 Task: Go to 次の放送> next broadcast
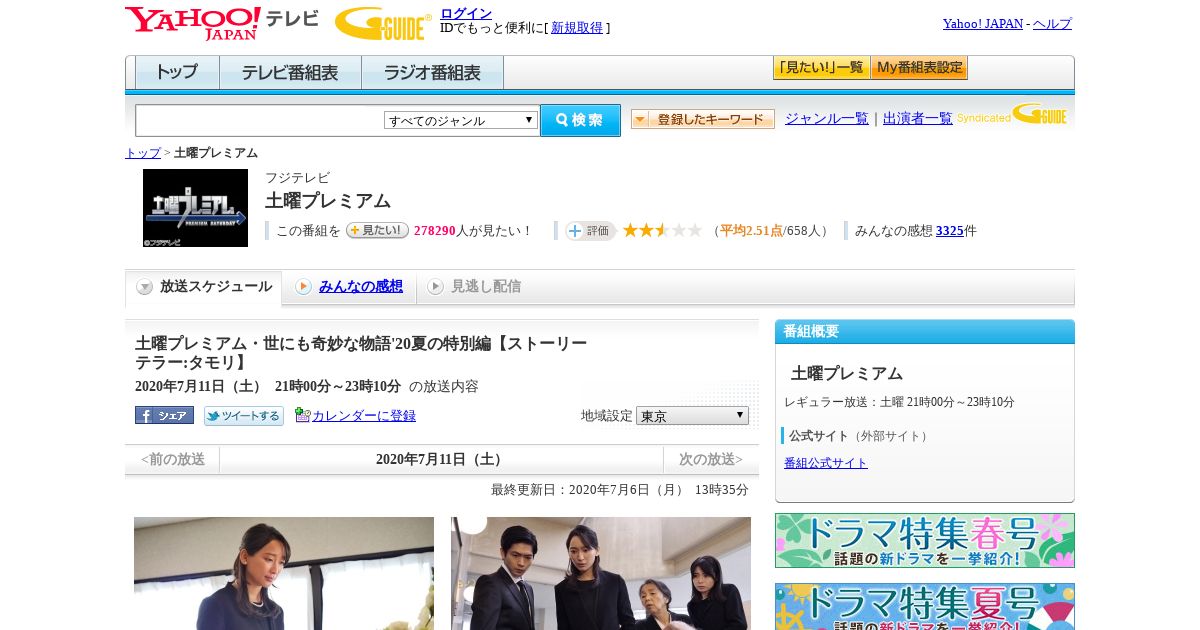(x=711, y=459)
